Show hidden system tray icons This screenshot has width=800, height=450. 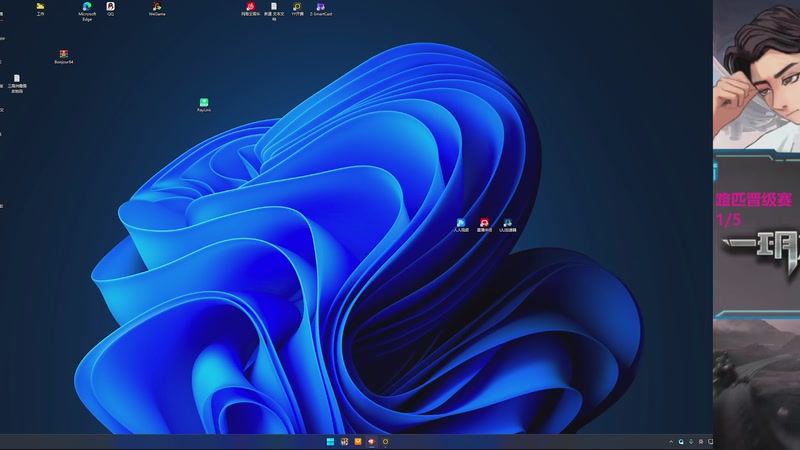(671, 442)
